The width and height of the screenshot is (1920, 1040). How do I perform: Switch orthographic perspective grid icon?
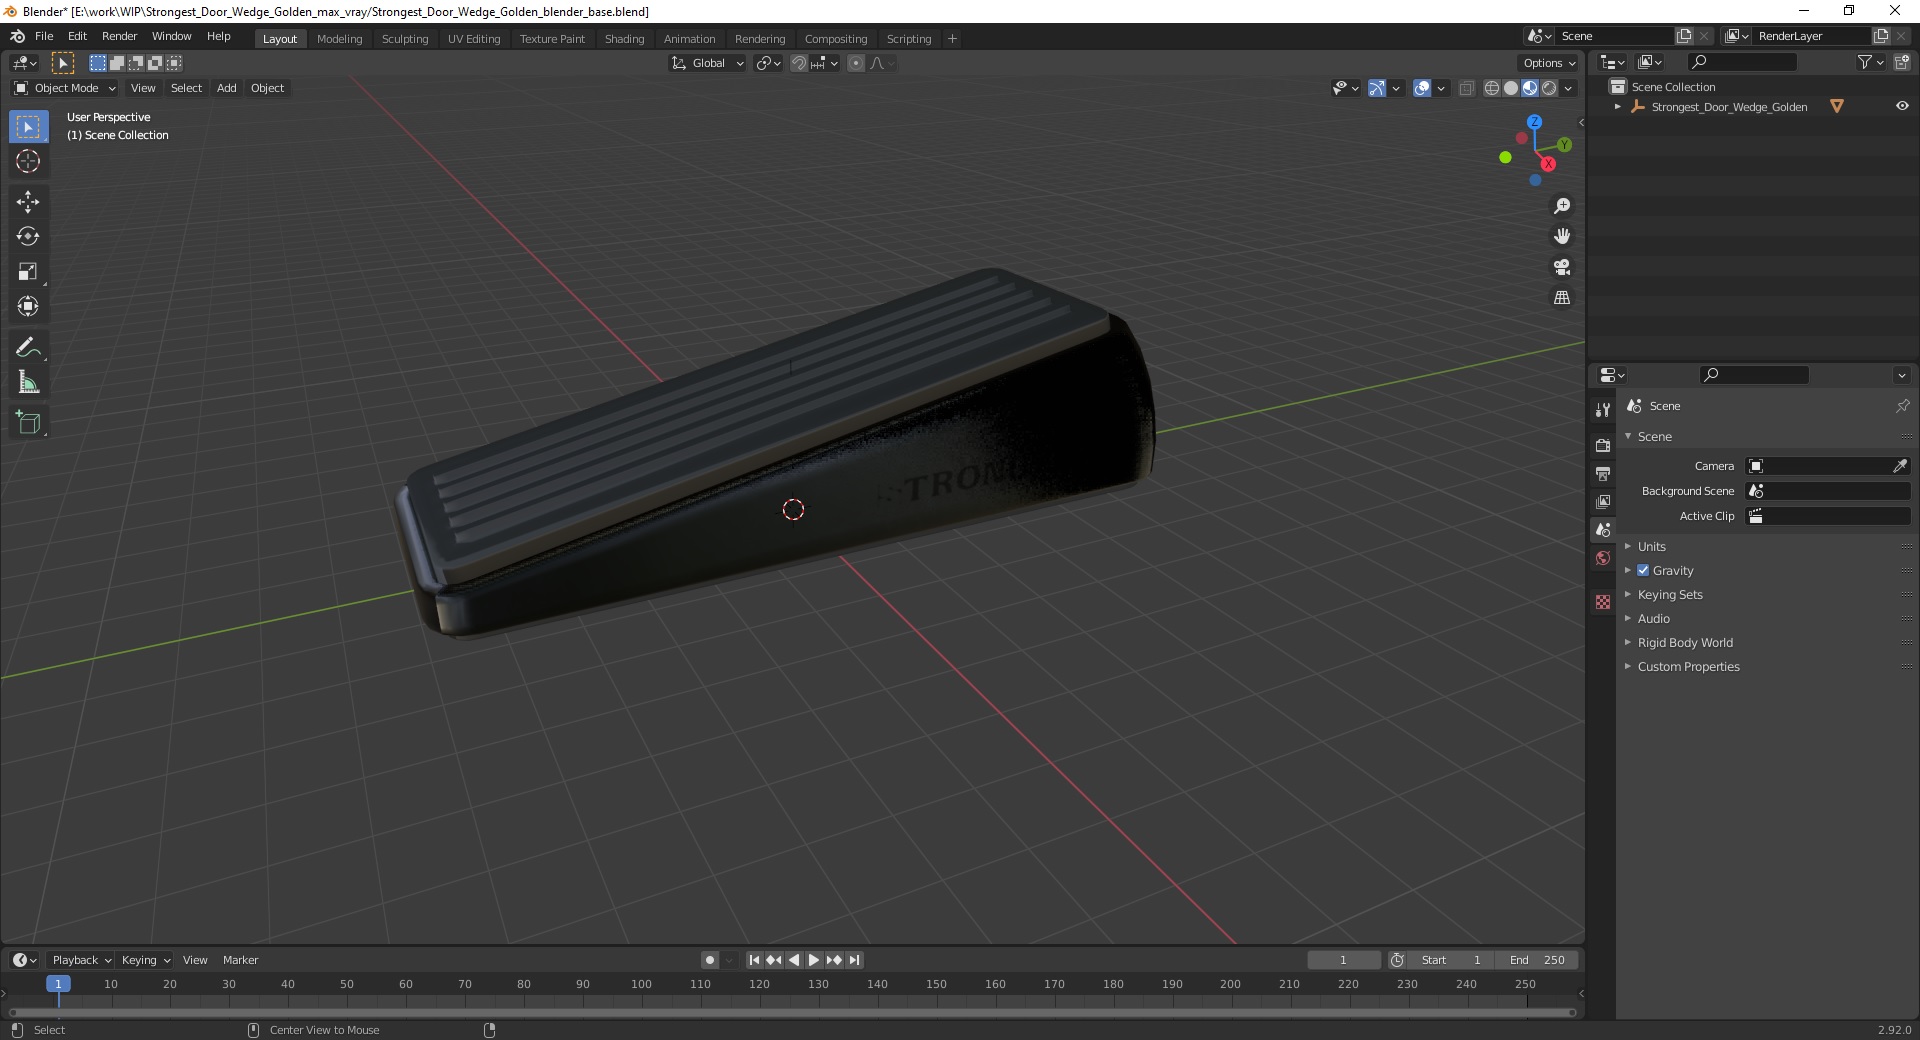(x=1562, y=298)
